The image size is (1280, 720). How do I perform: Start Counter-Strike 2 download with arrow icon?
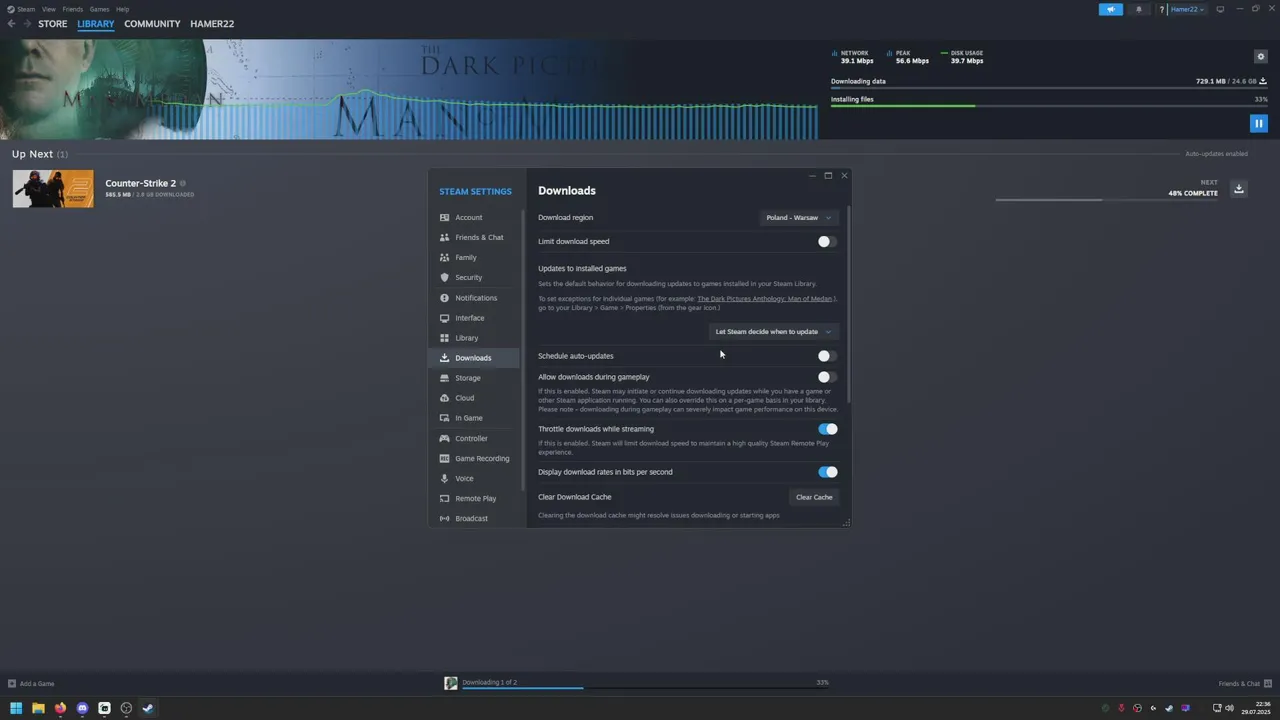(x=1238, y=188)
